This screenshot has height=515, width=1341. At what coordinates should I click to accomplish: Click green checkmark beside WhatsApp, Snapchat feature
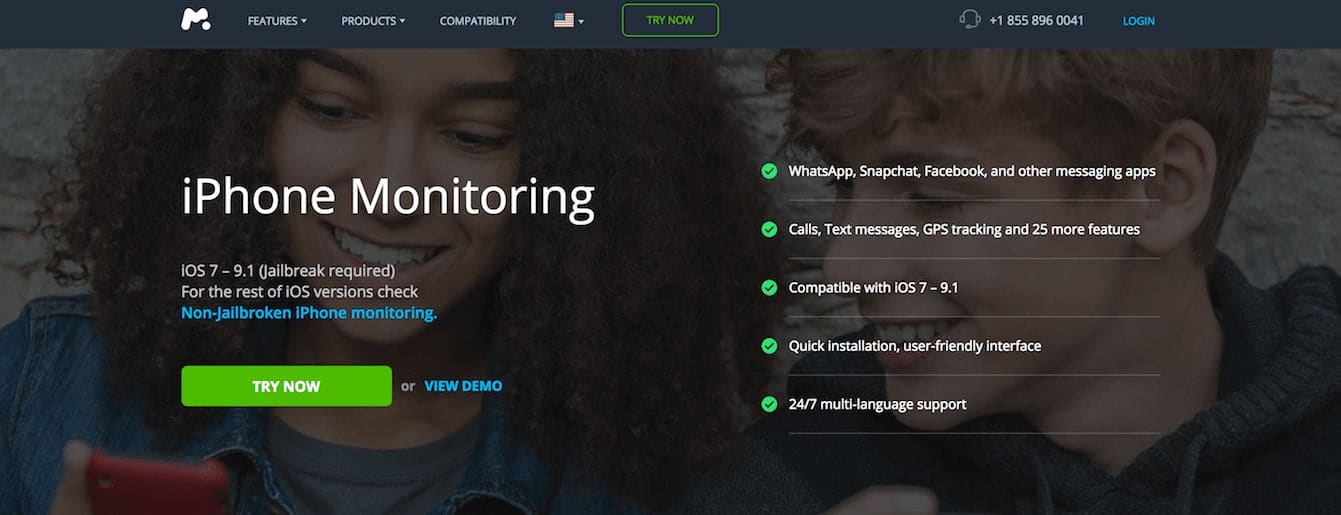pos(769,171)
